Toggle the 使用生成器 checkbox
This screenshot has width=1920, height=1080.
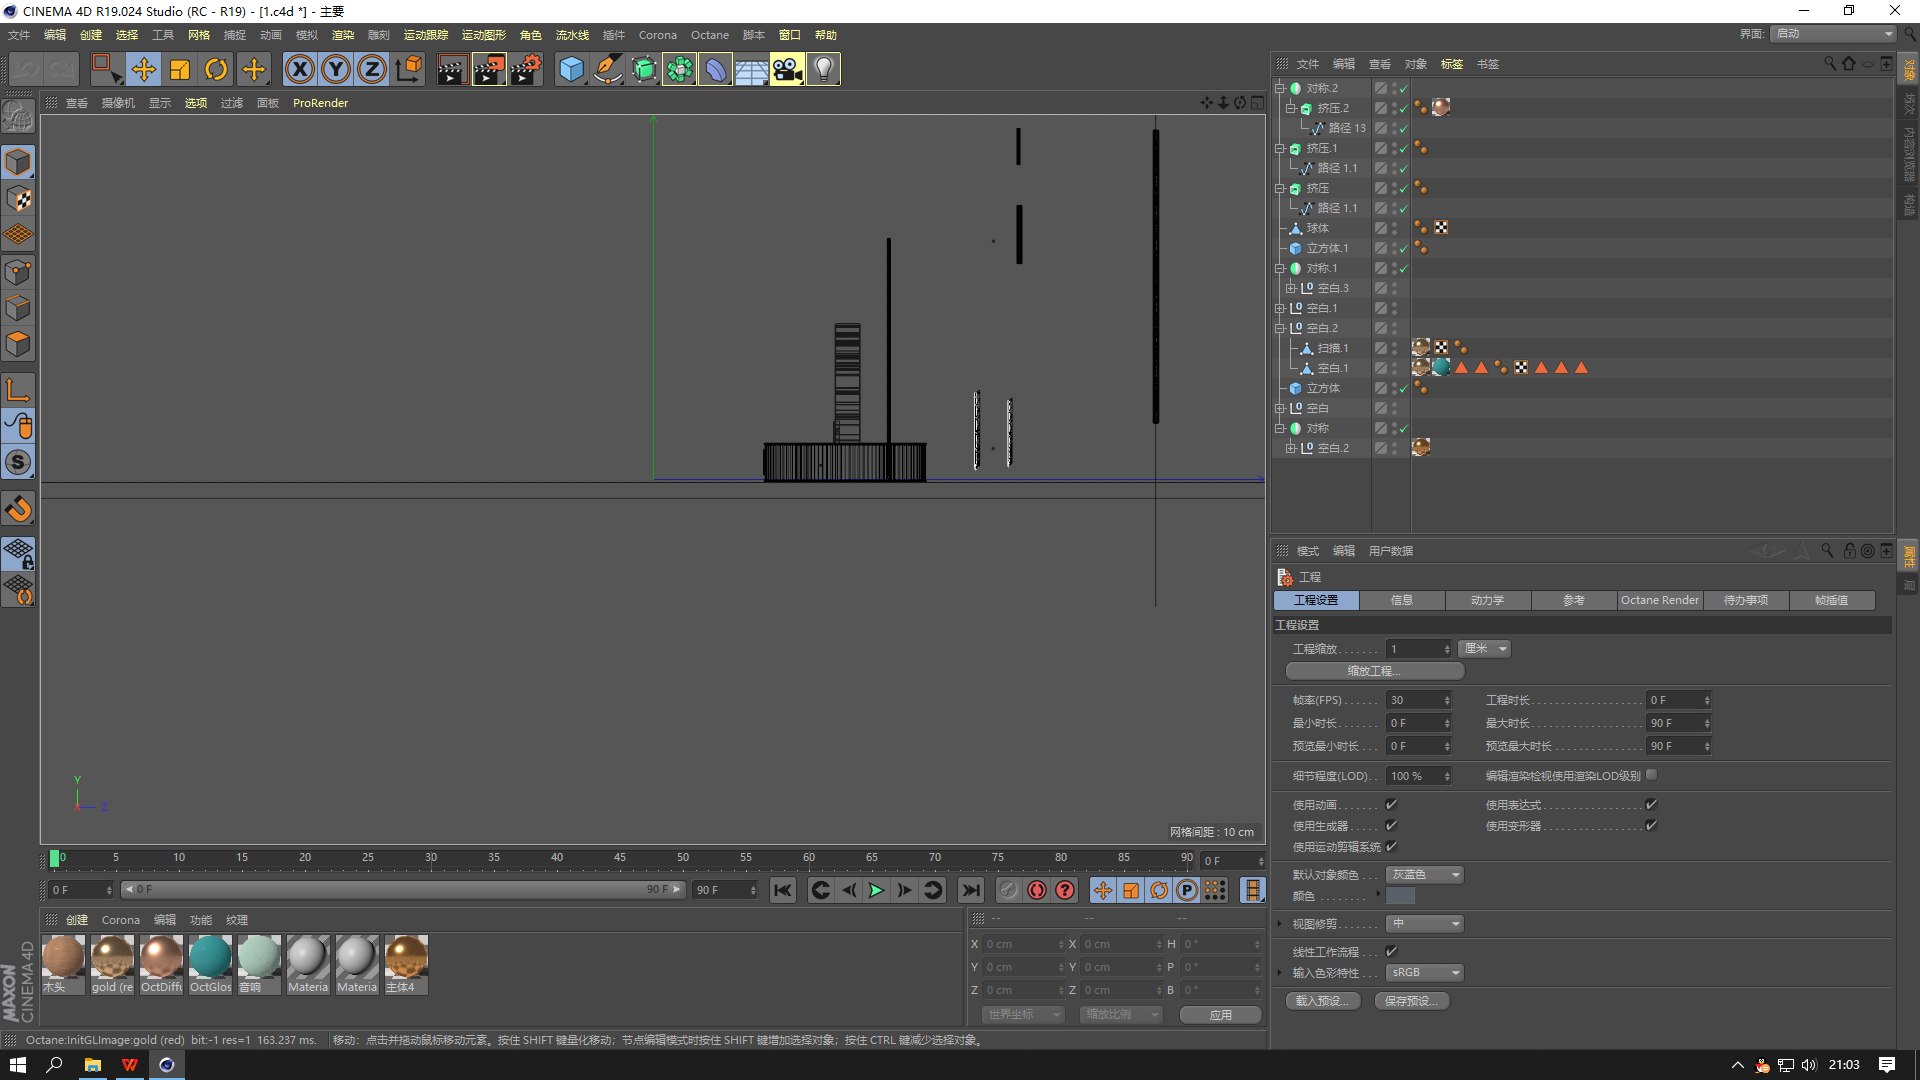pyautogui.click(x=1391, y=825)
